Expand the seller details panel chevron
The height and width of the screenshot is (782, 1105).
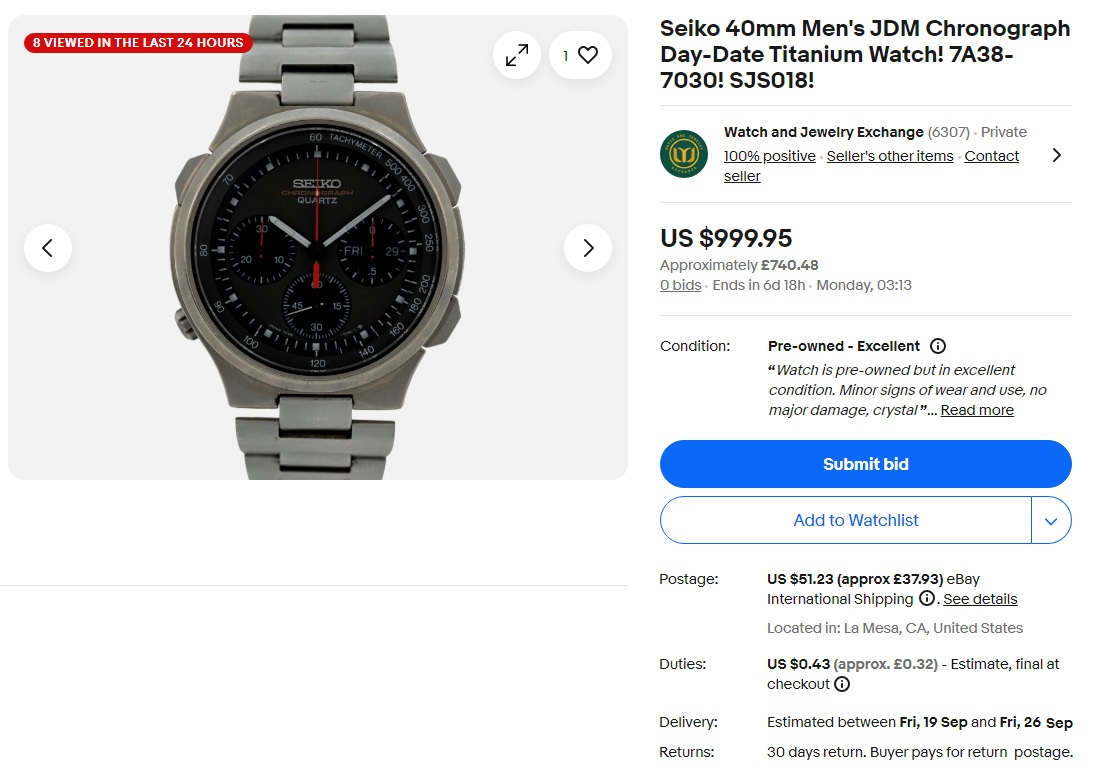point(1057,154)
